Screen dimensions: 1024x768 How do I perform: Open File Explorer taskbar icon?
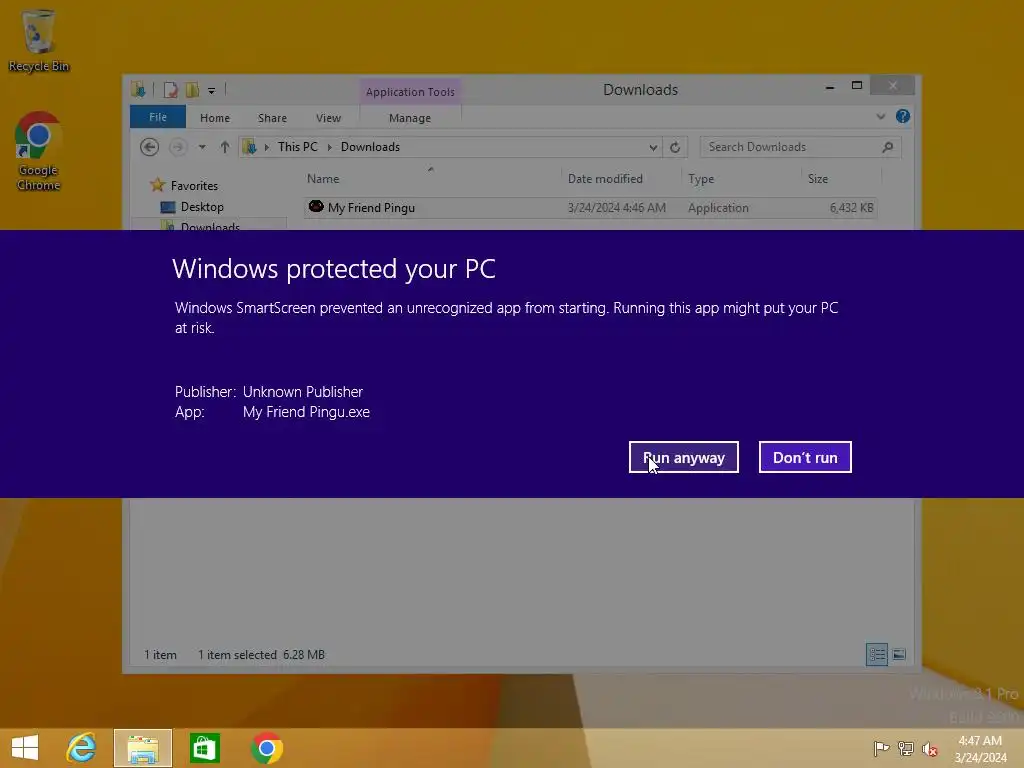[x=143, y=748]
